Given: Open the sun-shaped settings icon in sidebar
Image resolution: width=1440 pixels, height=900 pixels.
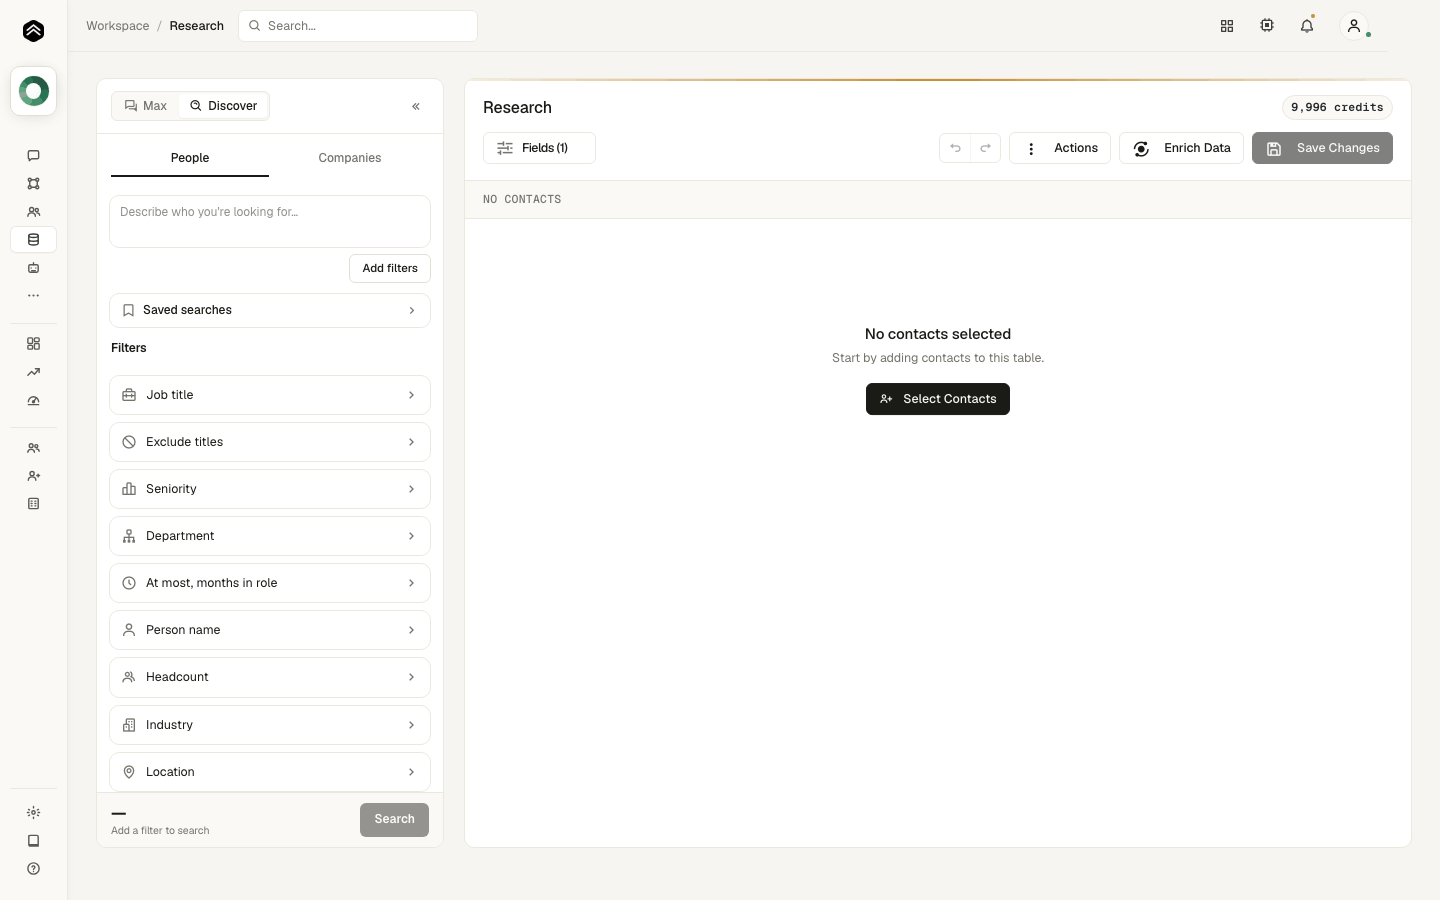Looking at the screenshot, I should click(x=33, y=813).
